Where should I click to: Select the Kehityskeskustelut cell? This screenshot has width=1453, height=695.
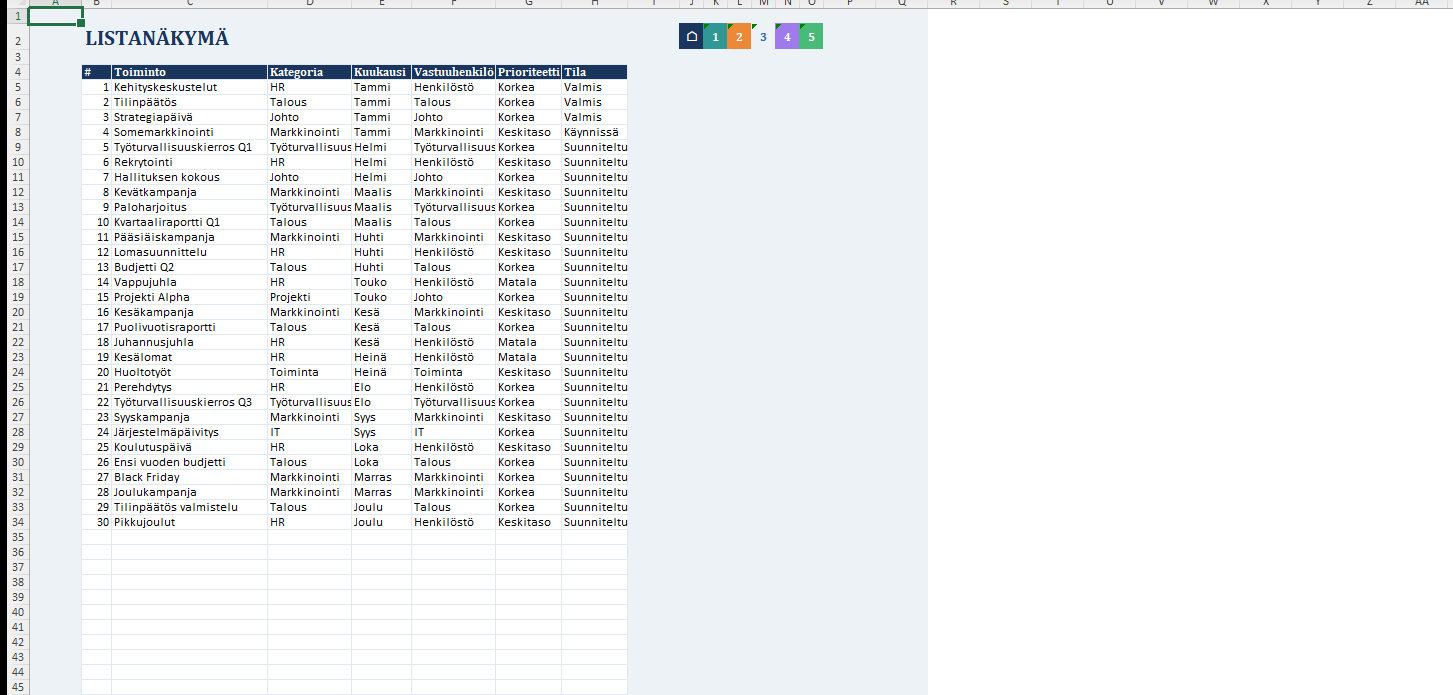point(189,87)
